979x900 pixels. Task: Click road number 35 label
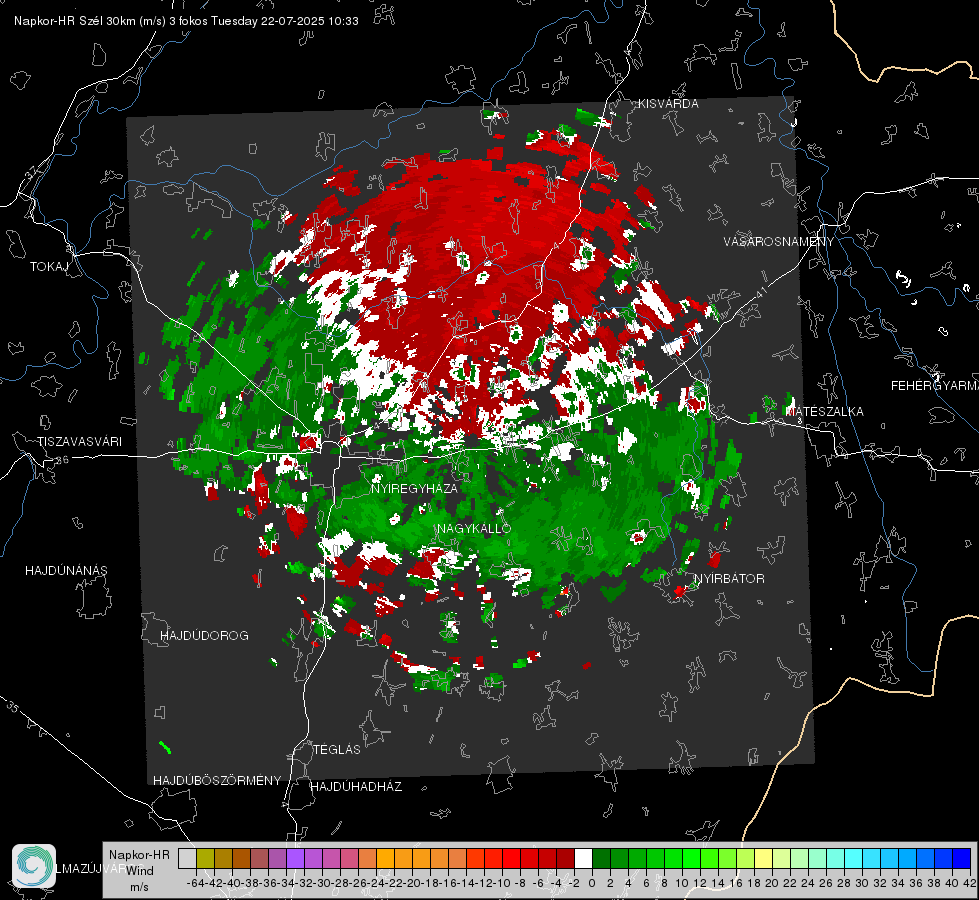12,707
